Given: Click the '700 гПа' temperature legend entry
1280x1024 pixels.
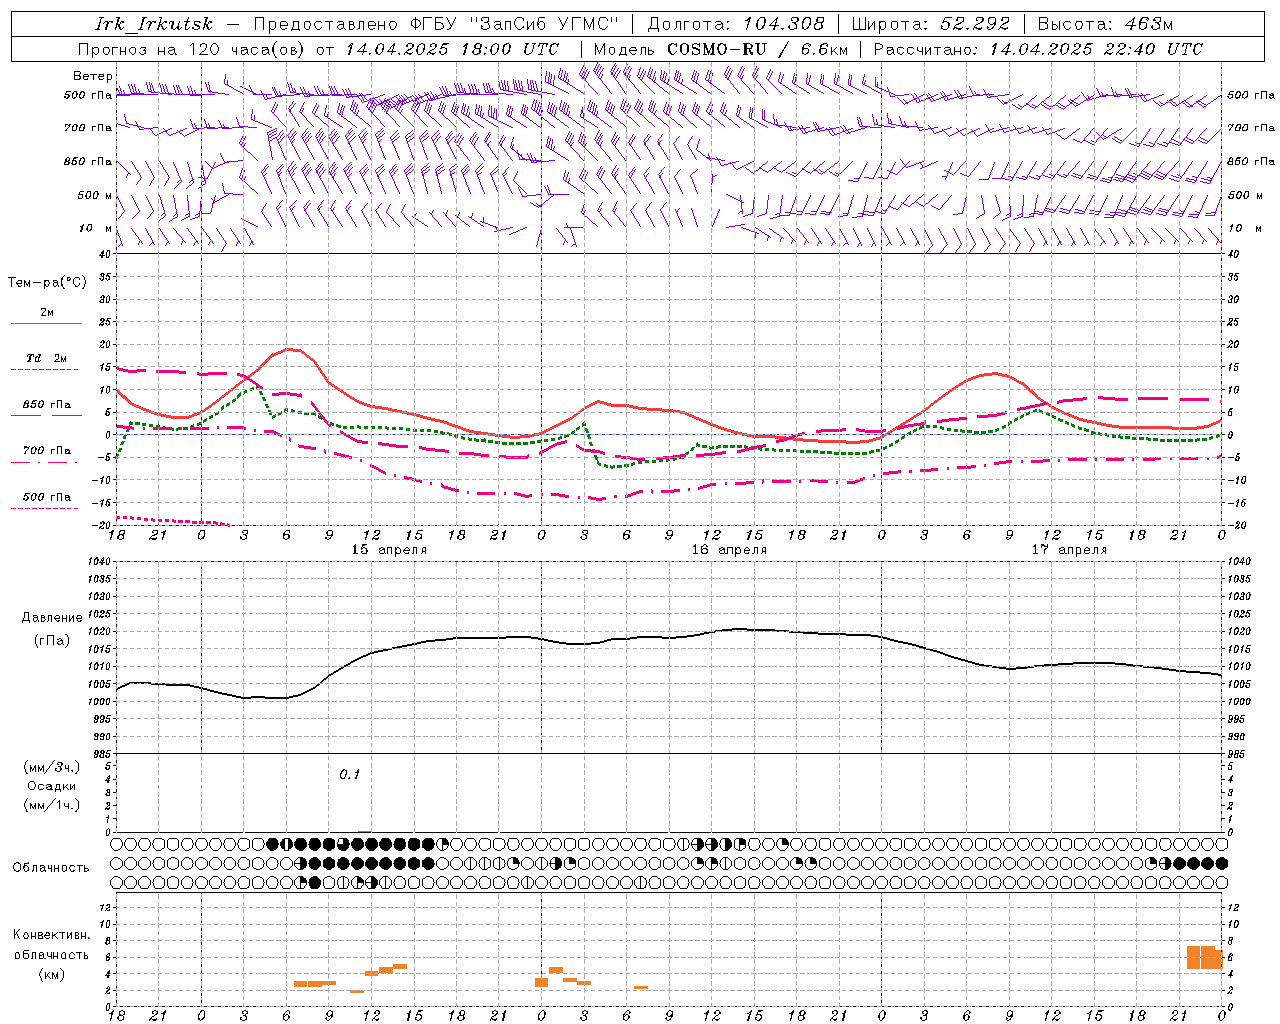Looking at the screenshot, I should [47, 451].
